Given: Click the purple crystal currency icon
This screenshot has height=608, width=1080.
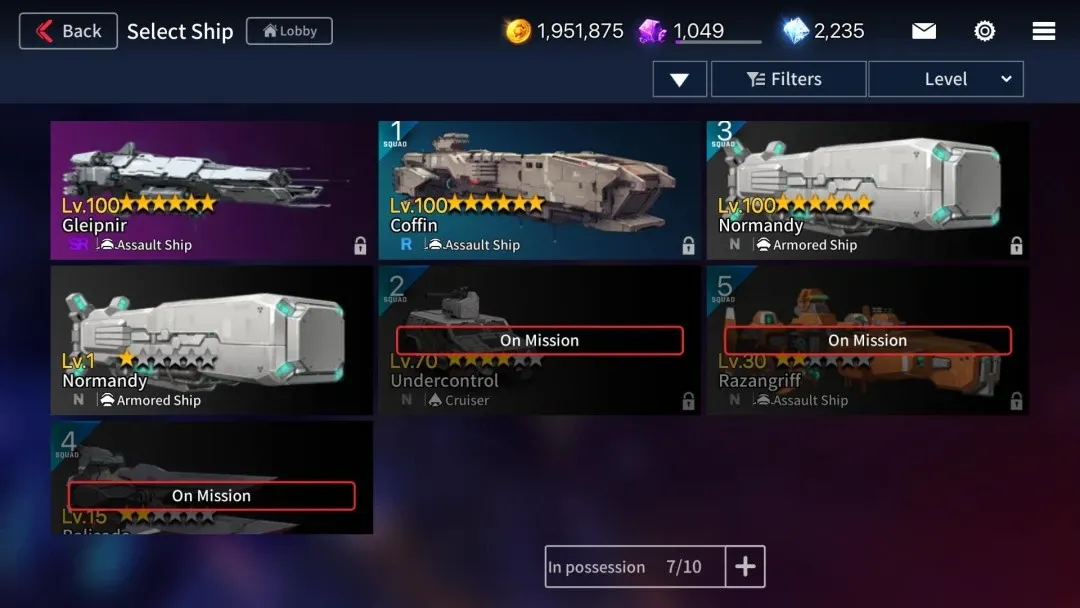Looking at the screenshot, I should [x=652, y=31].
